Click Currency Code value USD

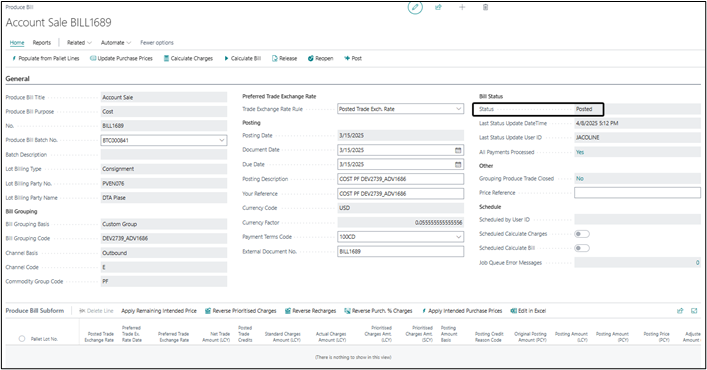(344, 208)
